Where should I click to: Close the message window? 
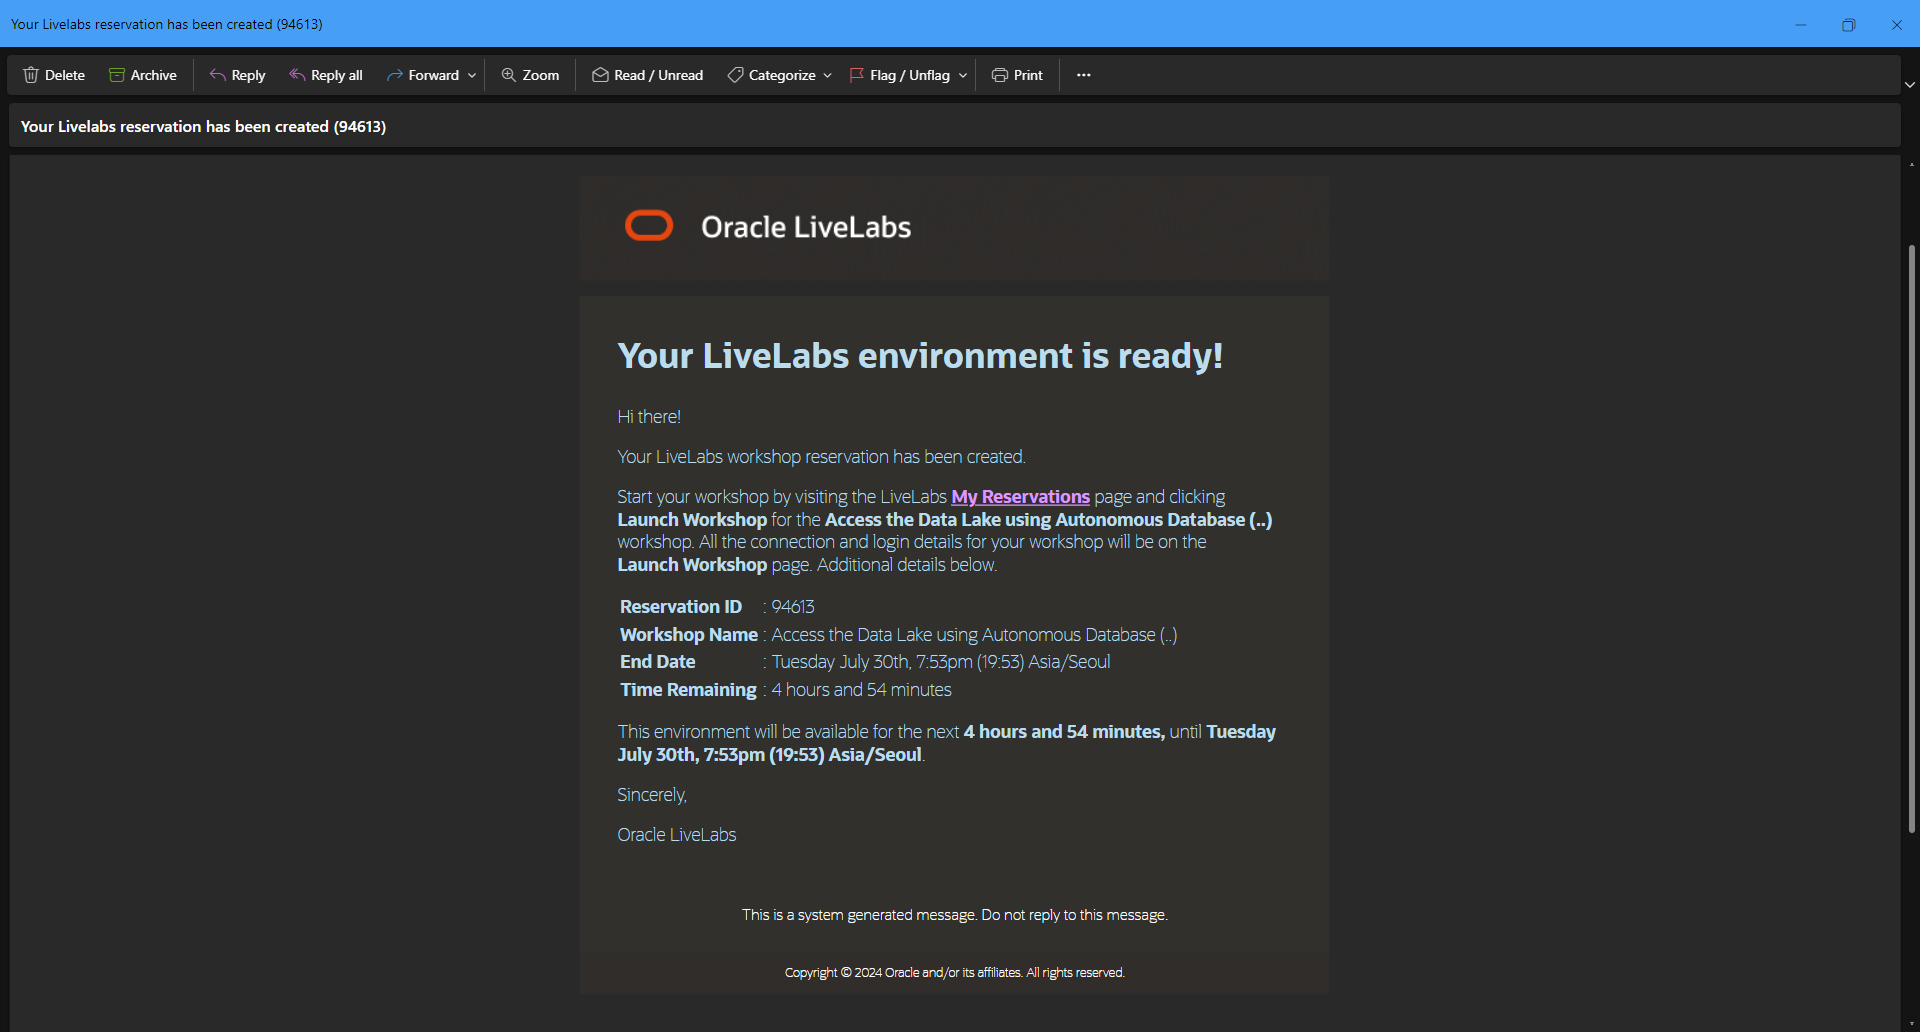(x=1896, y=24)
